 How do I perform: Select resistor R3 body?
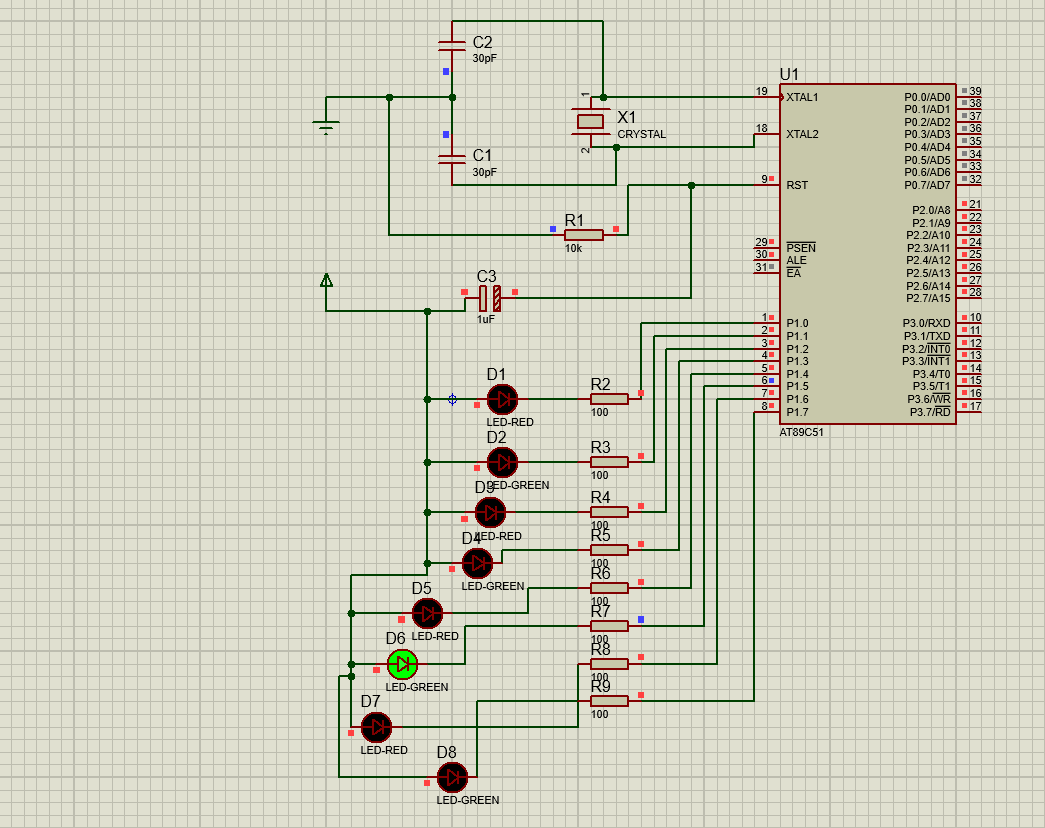[x=609, y=462]
